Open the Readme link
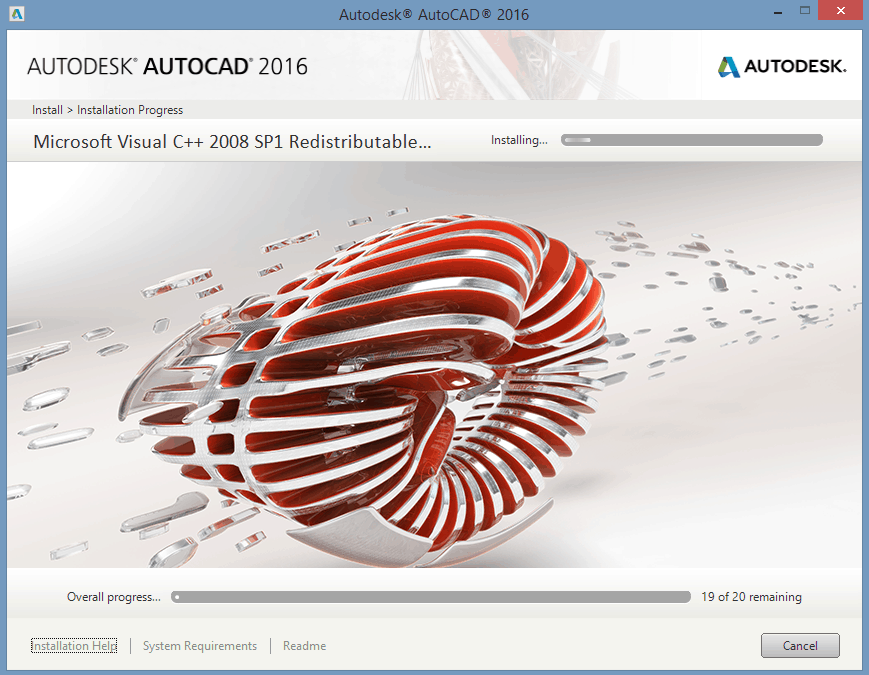Image resolution: width=869 pixels, height=675 pixels. tap(304, 646)
